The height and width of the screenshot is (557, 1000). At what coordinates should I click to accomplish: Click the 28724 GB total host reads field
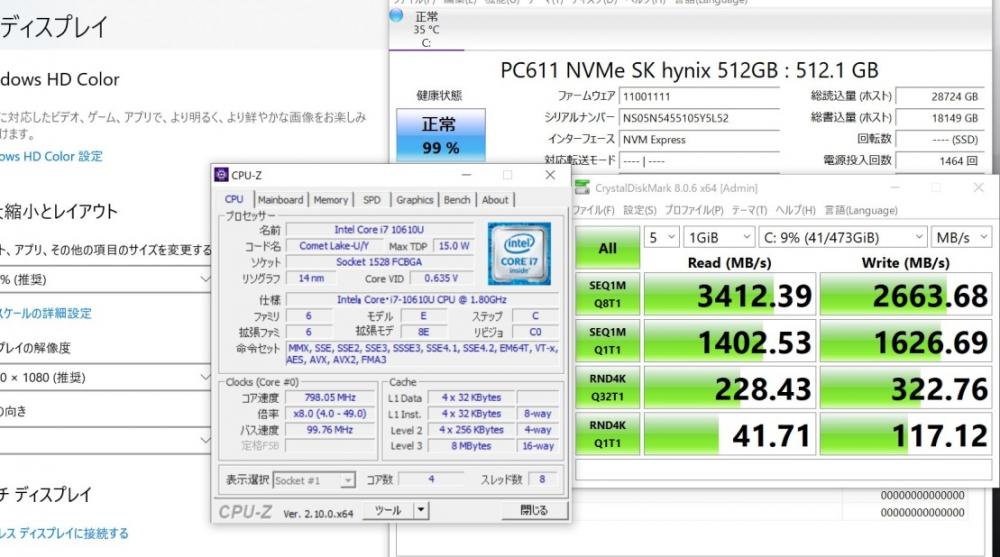click(x=940, y=96)
